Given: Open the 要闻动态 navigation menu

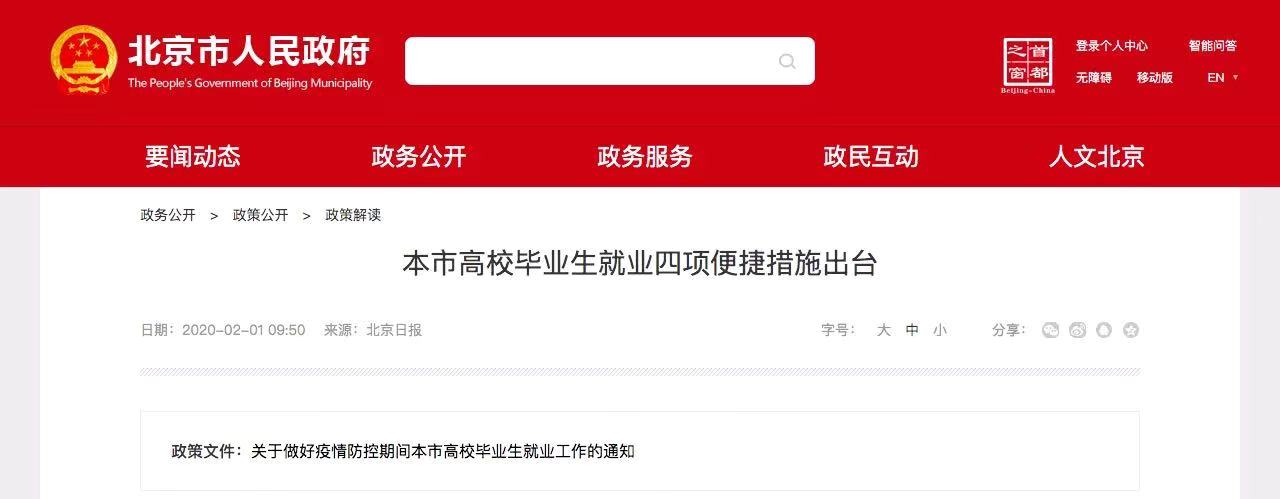Looking at the screenshot, I should (193, 157).
